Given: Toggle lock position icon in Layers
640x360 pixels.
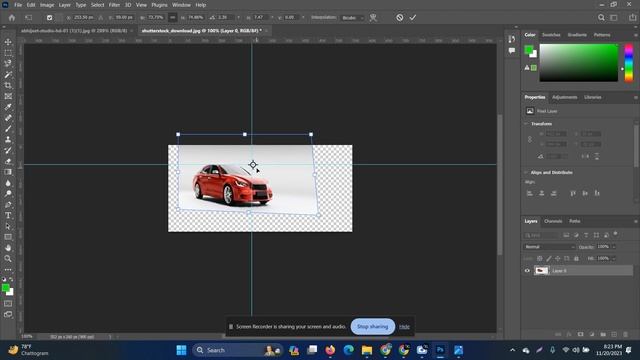Looking at the screenshot, I should point(558,258).
